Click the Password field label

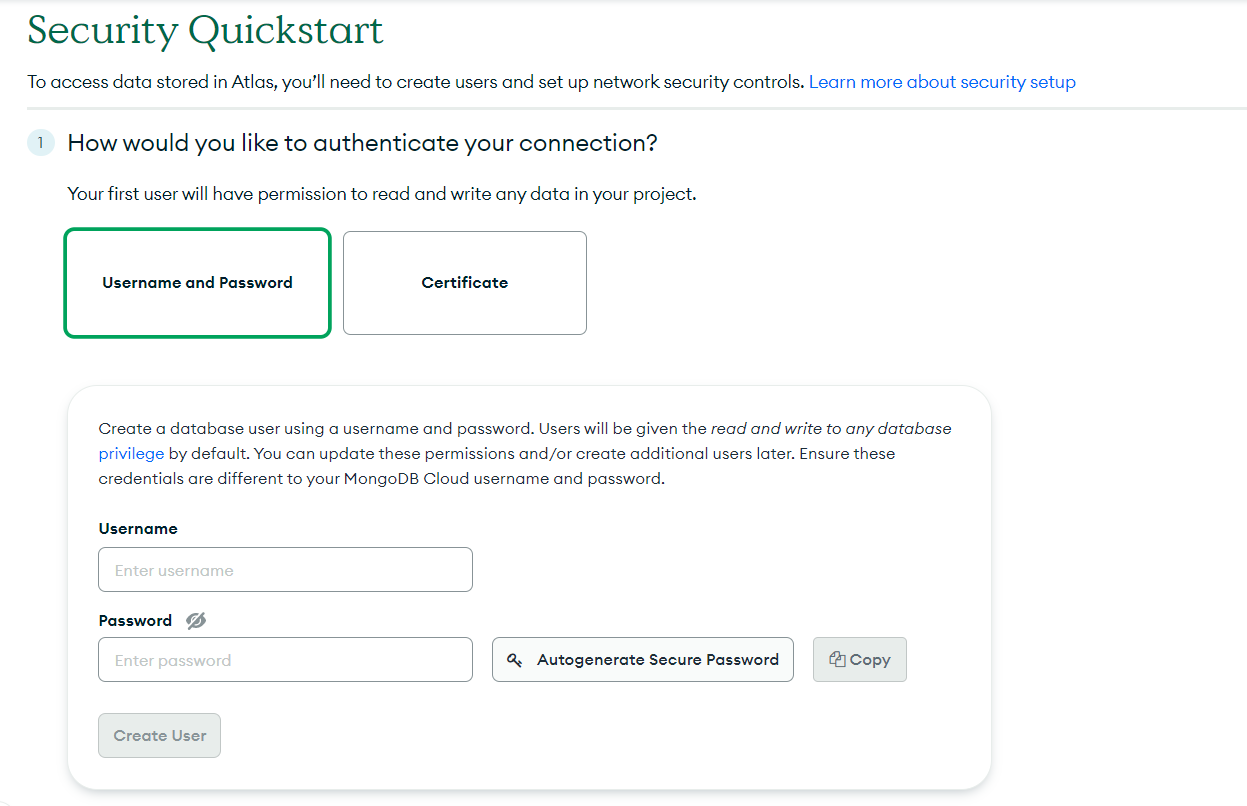[x=135, y=620]
